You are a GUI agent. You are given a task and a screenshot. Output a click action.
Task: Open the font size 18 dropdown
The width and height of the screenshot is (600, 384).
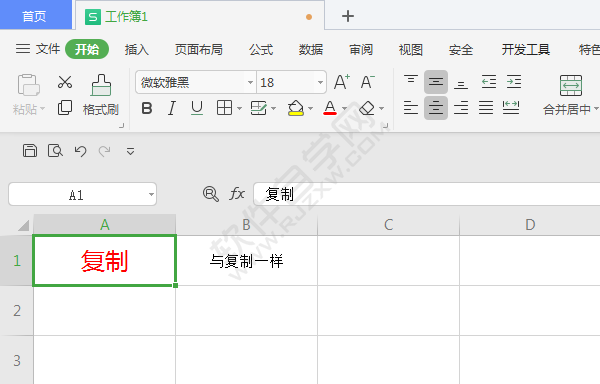pyautogui.click(x=320, y=82)
